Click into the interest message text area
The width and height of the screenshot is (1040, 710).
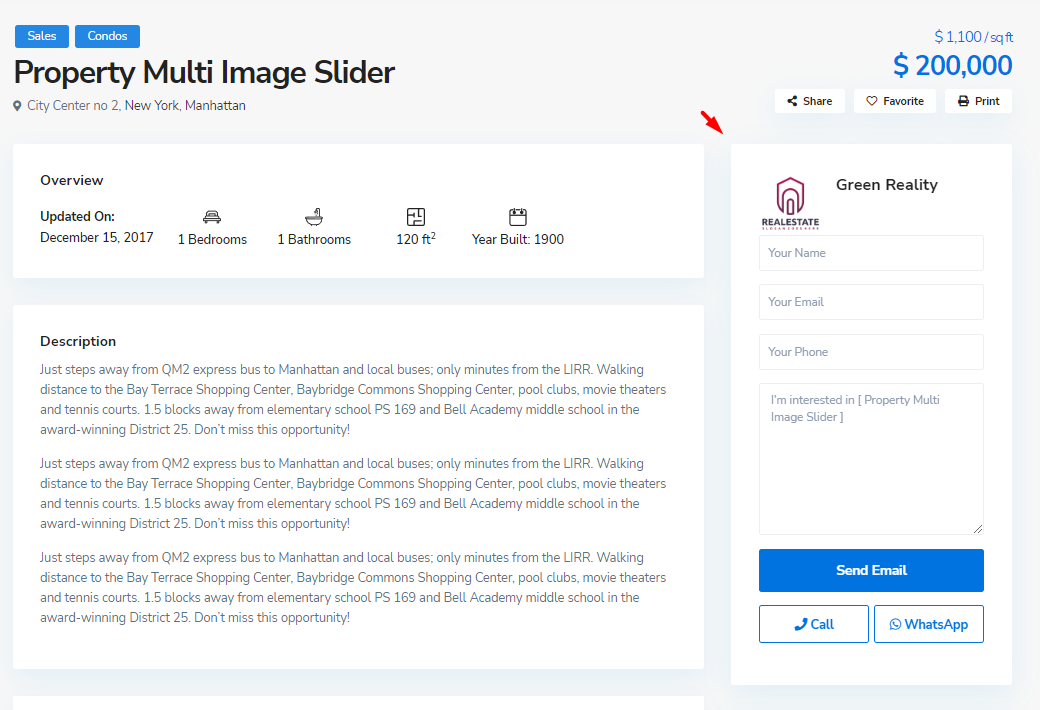(871, 459)
